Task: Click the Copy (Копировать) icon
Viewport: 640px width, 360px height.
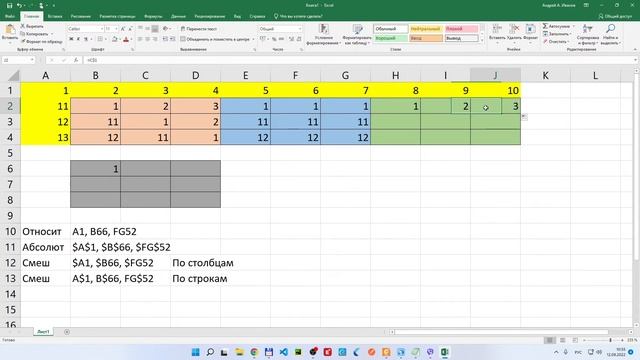Action: (x=23, y=34)
